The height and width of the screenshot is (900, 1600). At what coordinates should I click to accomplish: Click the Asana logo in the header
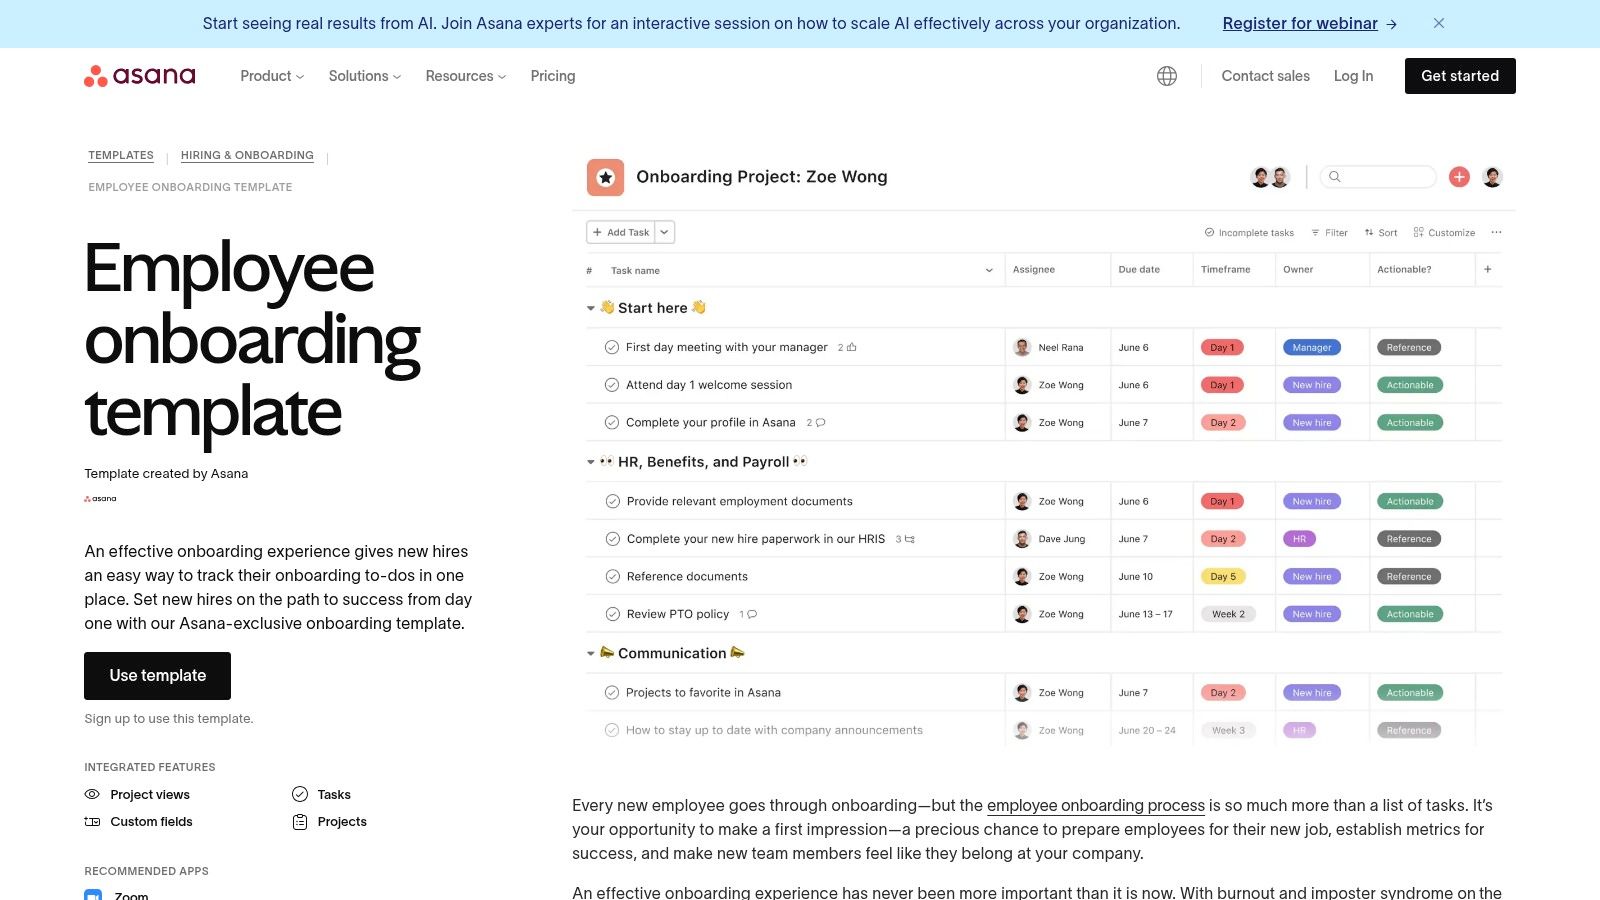(140, 76)
